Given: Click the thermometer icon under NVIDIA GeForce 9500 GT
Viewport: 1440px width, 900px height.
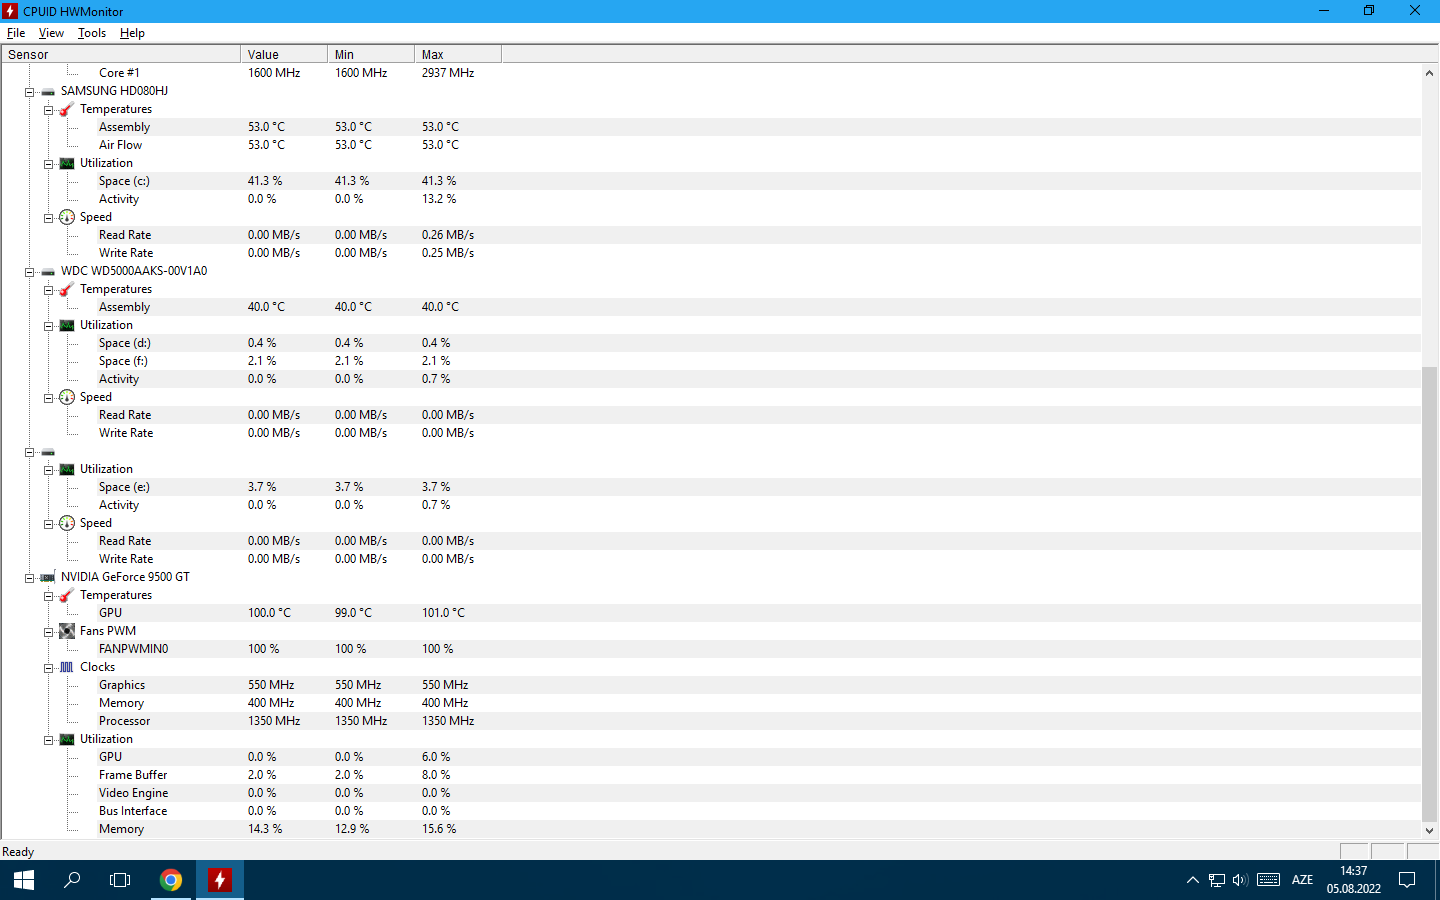Looking at the screenshot, I should [67, 595].
